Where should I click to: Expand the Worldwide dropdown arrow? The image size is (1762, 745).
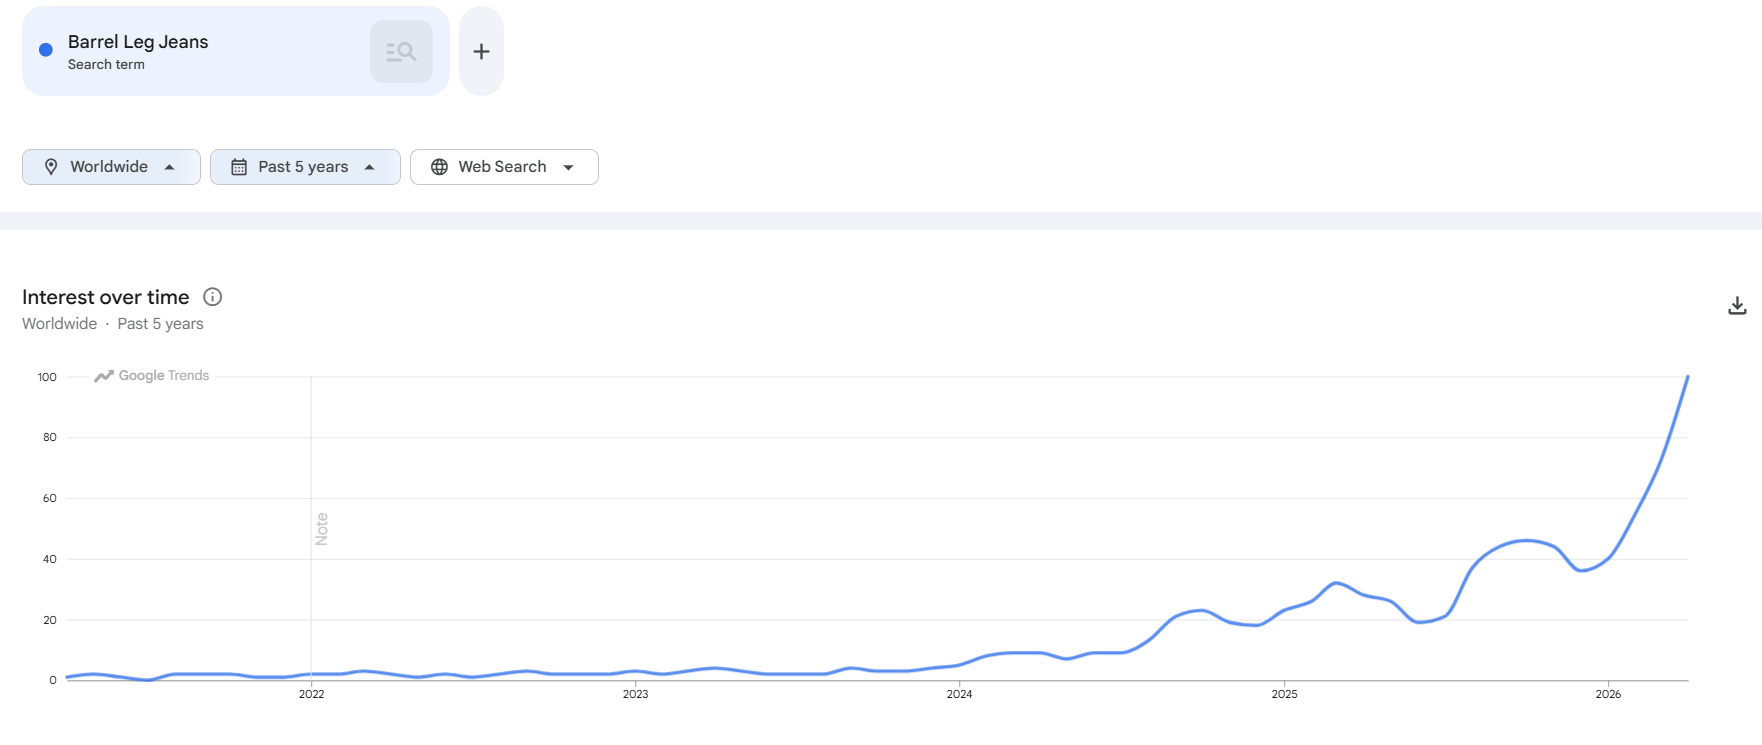click(x=170, y=167)
